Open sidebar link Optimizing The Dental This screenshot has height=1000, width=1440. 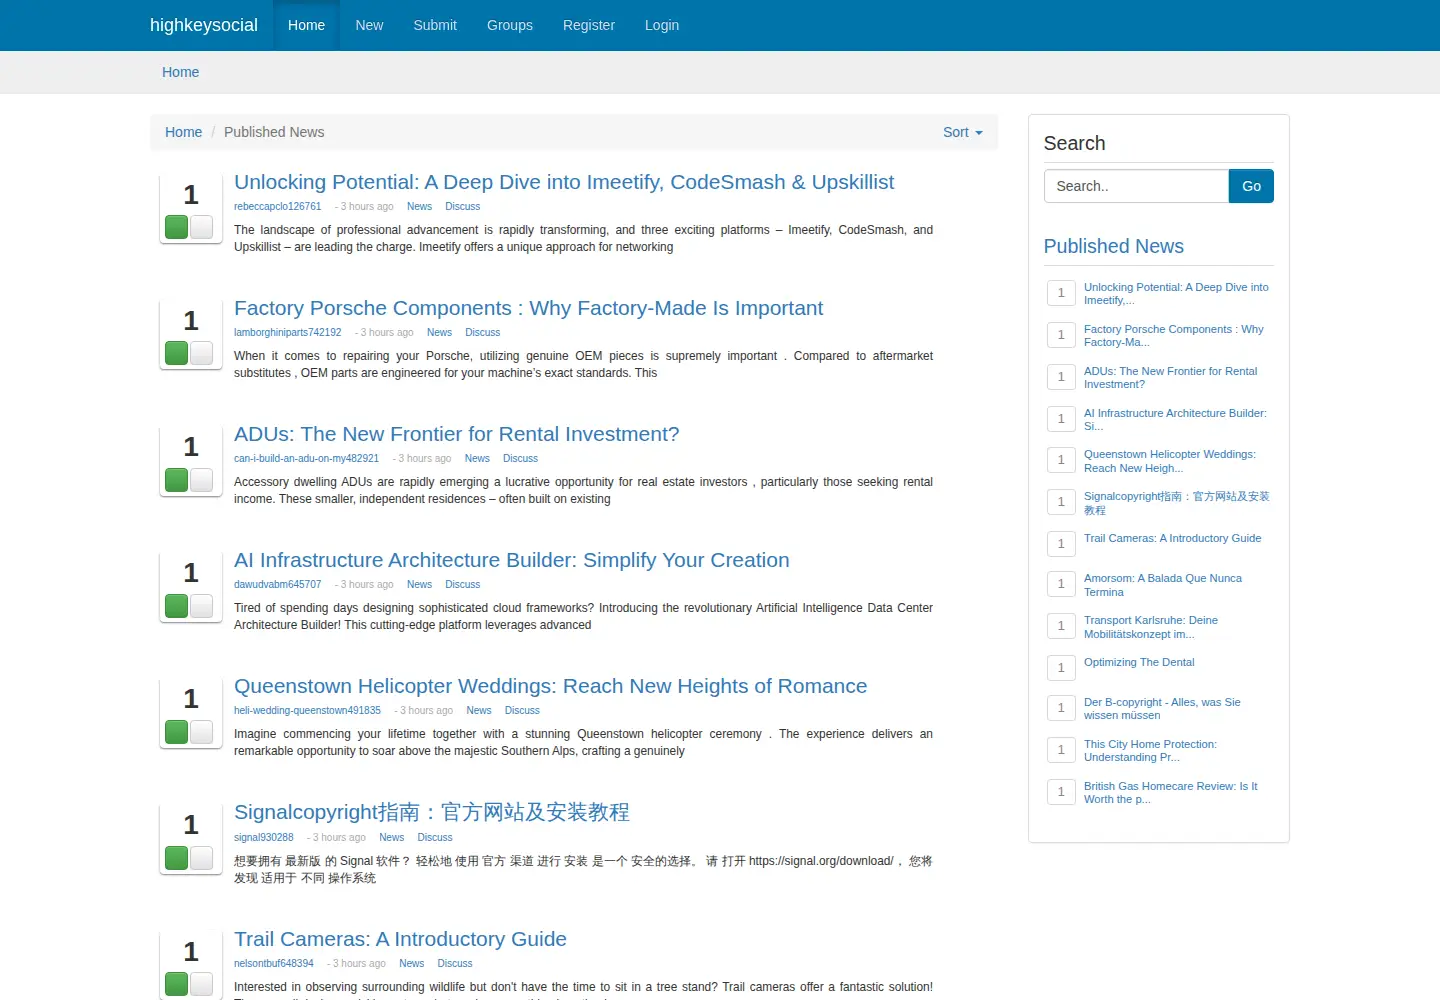click(x=1139, y=662)
